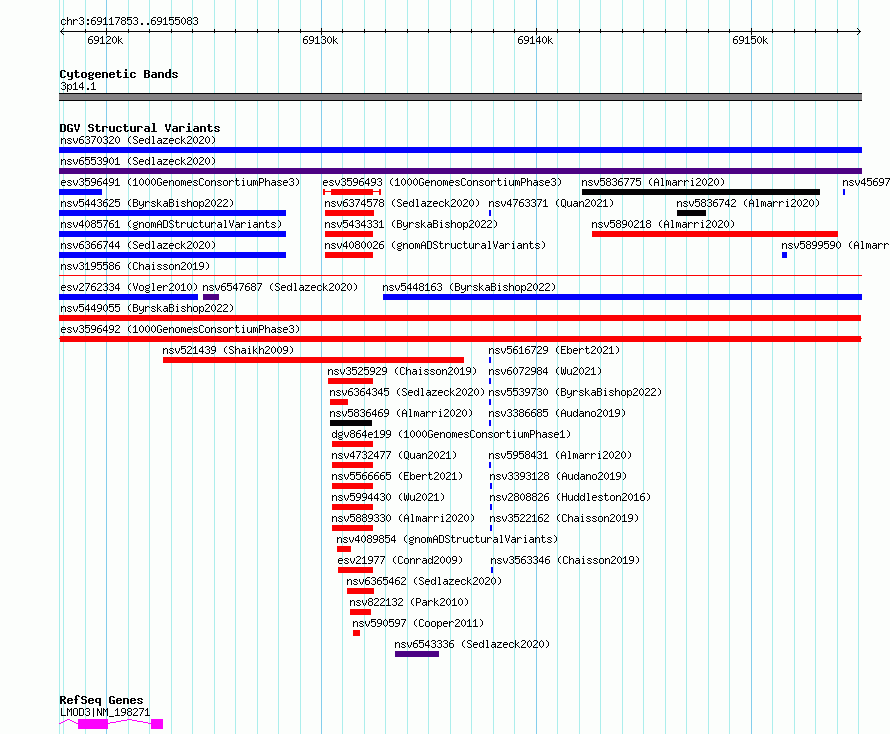Click nsv822132 (Park2010) label
Image resolution: width=890 pixels, height=734 pixels.
tap(409, 602)
